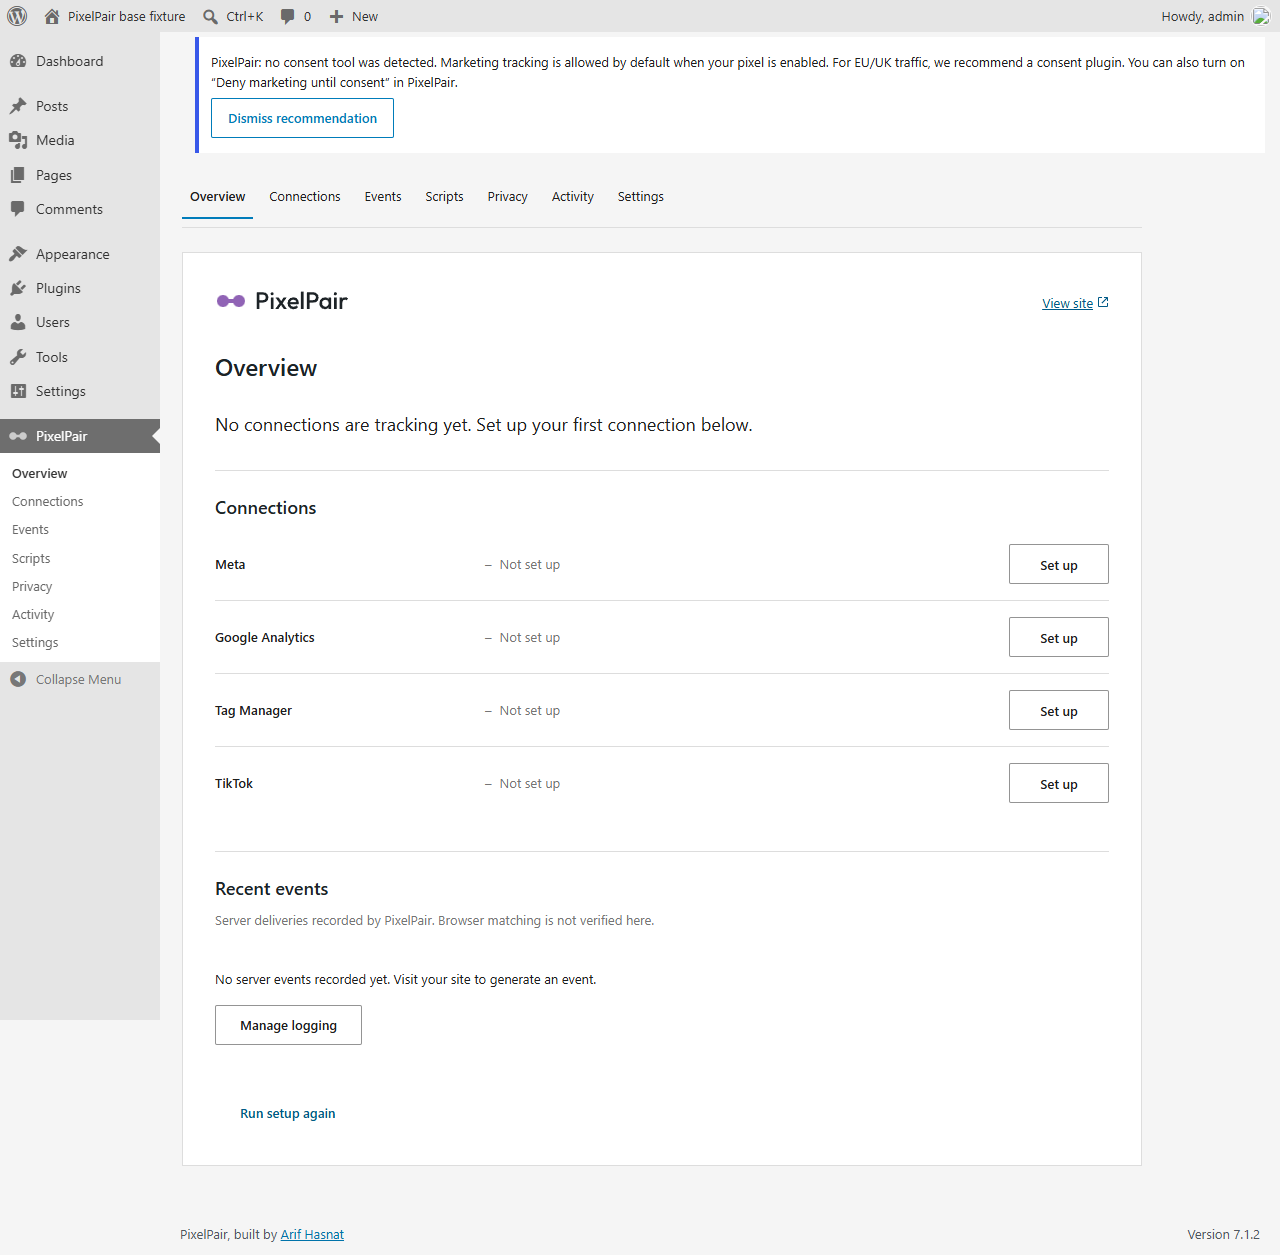Go to the Activity tab

click(573, 197)
